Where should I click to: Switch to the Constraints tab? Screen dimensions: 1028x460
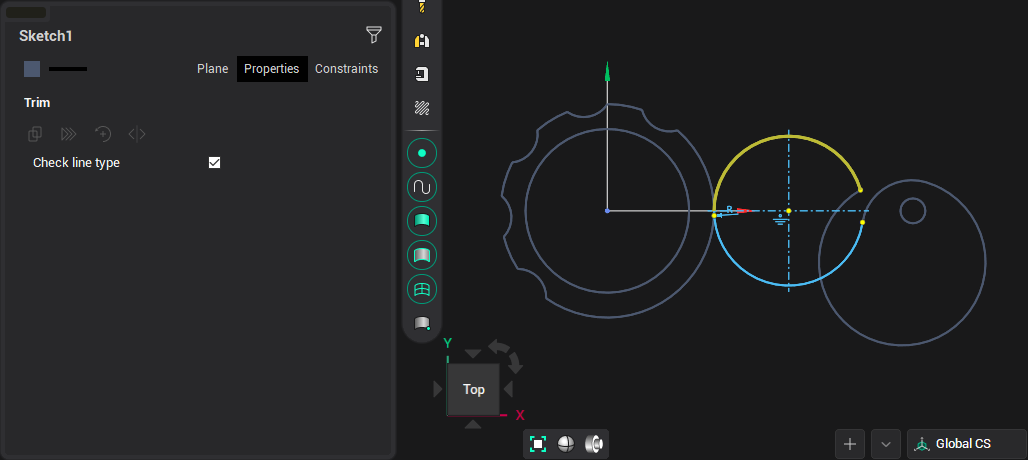pyautogui.click(x=346, y=69)
